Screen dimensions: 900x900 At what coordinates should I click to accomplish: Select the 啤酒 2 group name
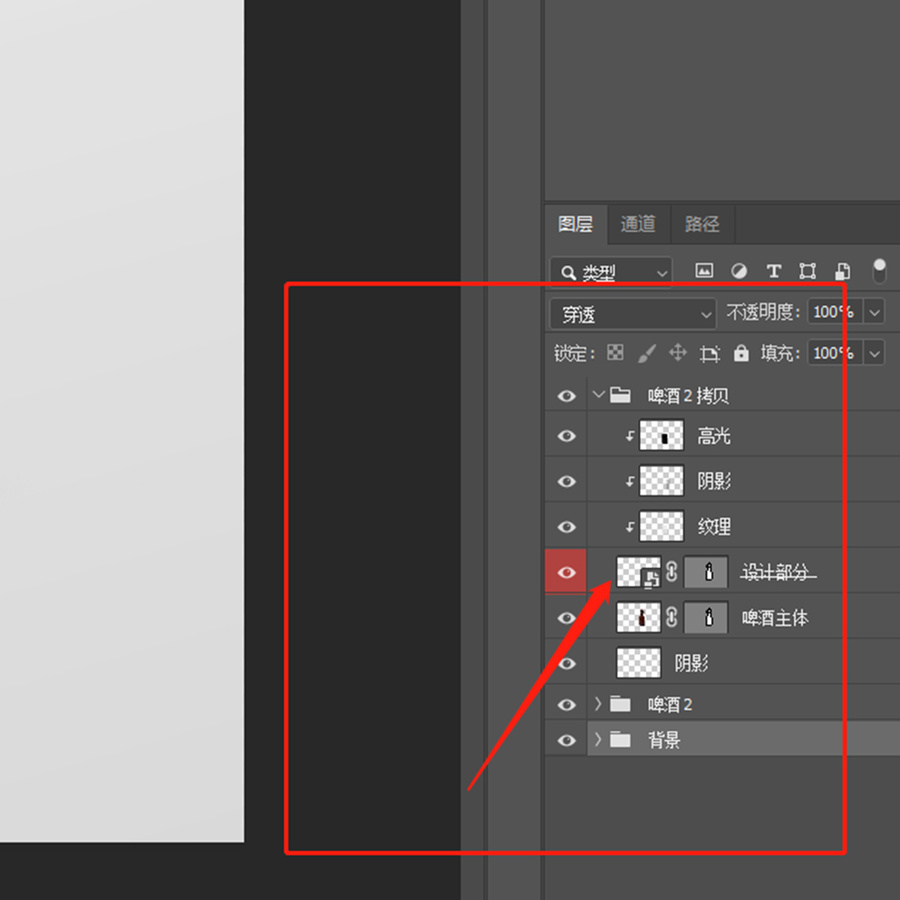(670, 704)
